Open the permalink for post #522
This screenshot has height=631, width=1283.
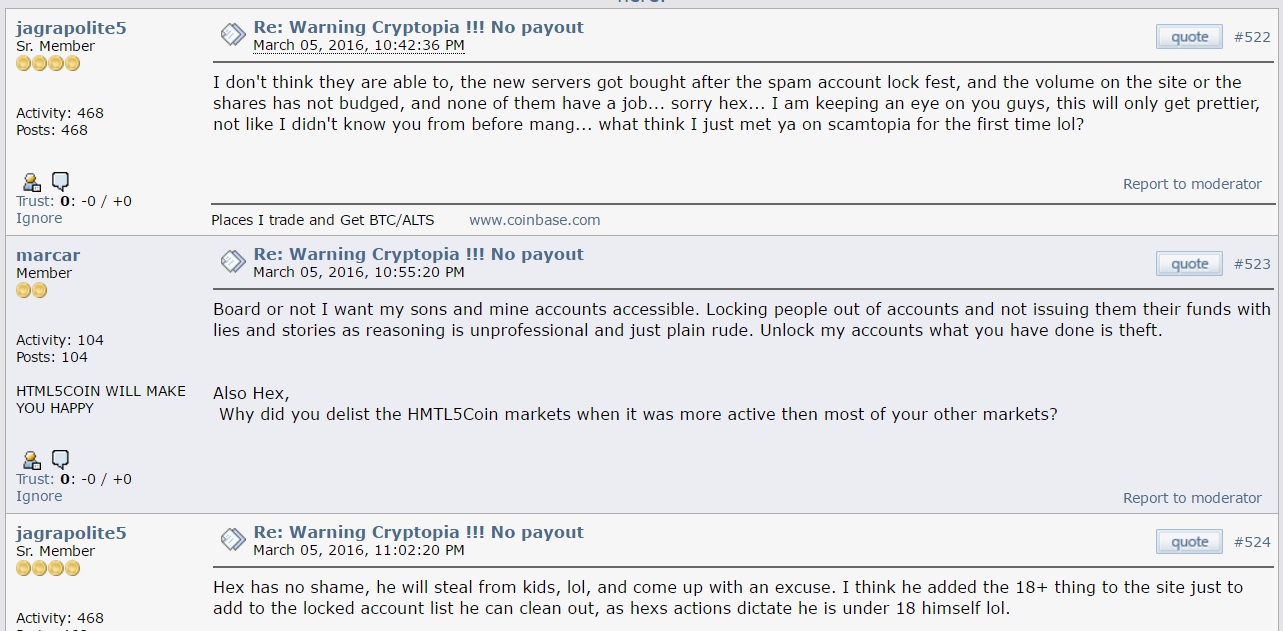[1252, 37]
